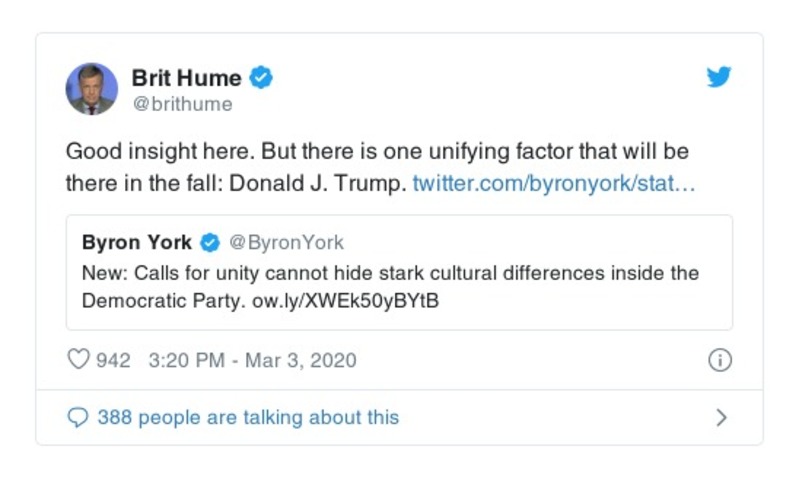The width and height of the screenshot is (799, 478).
Task: Click "388 people are talking about this"
Action: click(247, 418)
